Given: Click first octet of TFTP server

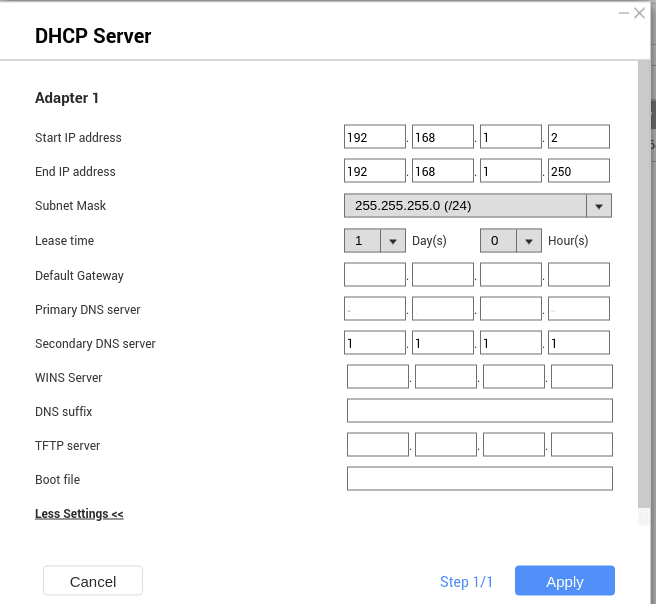Looking at the screenshot, I should [x=378, y=445].
